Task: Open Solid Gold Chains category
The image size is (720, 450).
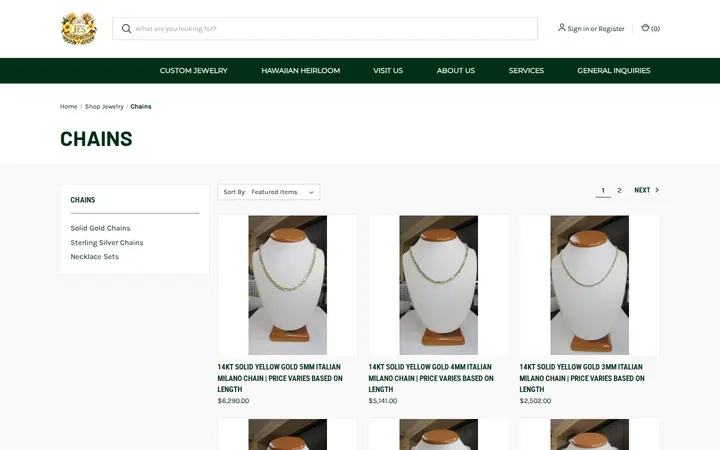Action: 100,228
